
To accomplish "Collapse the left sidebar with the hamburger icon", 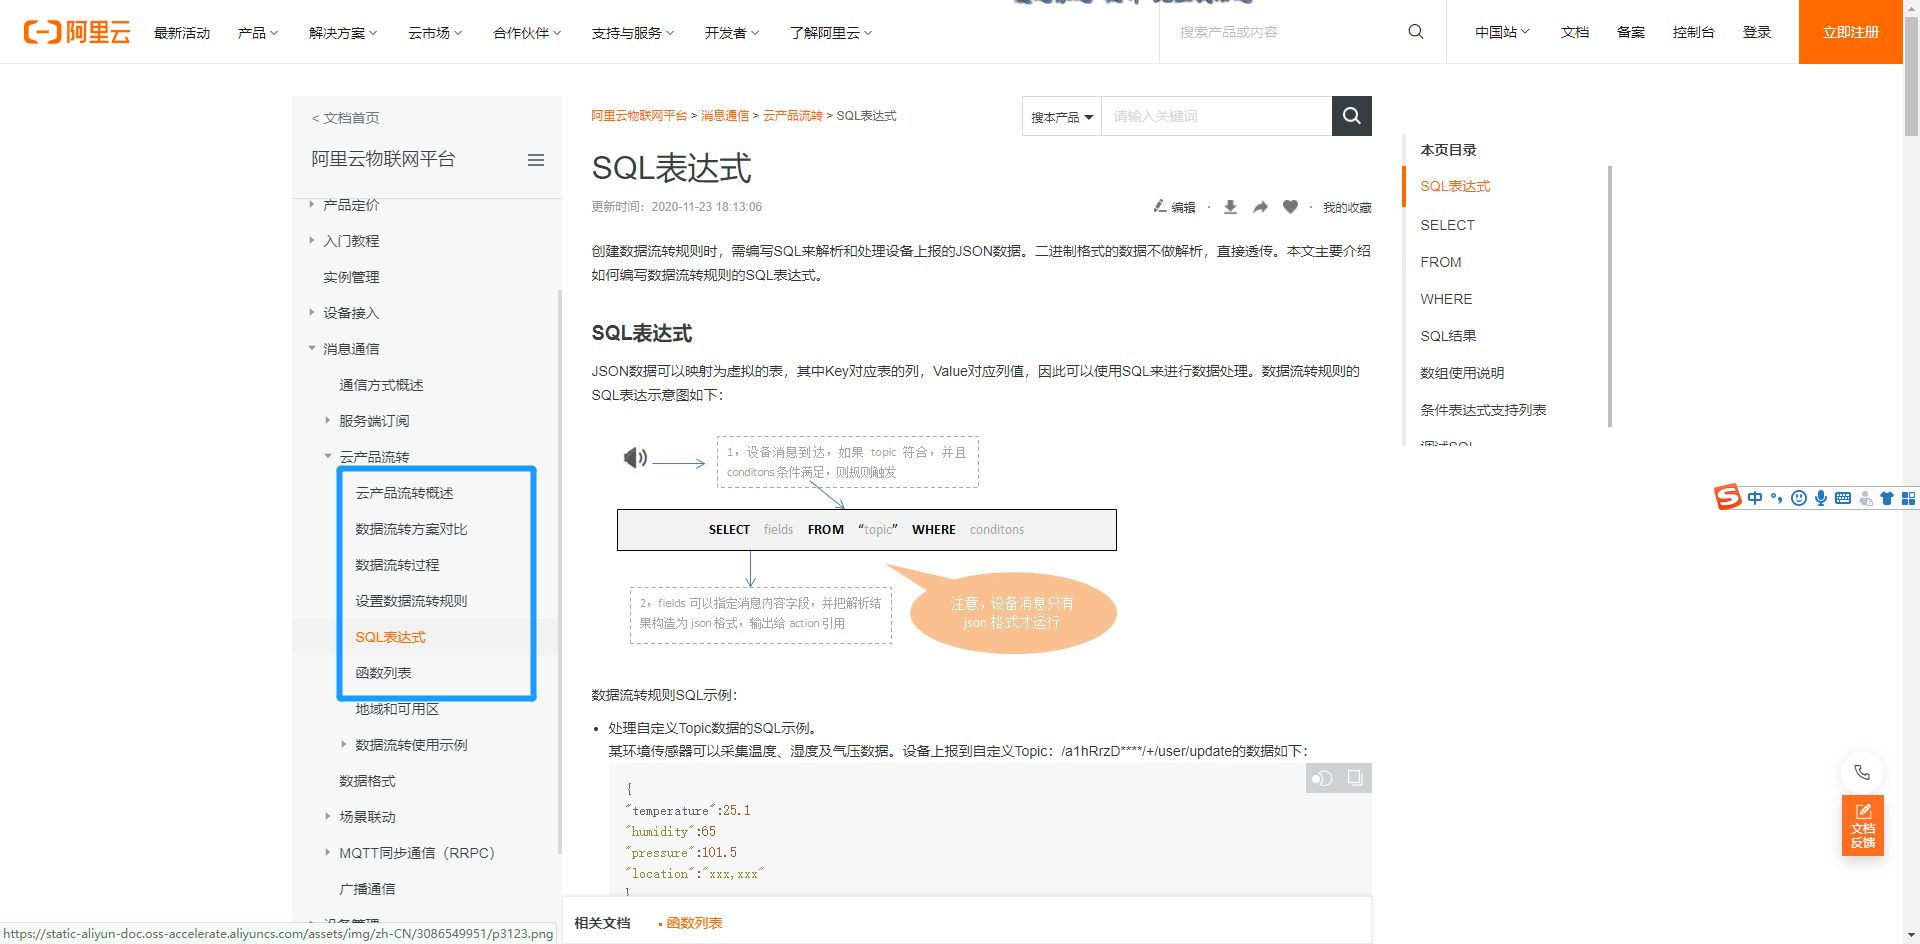I will click(x=536, y=159).
